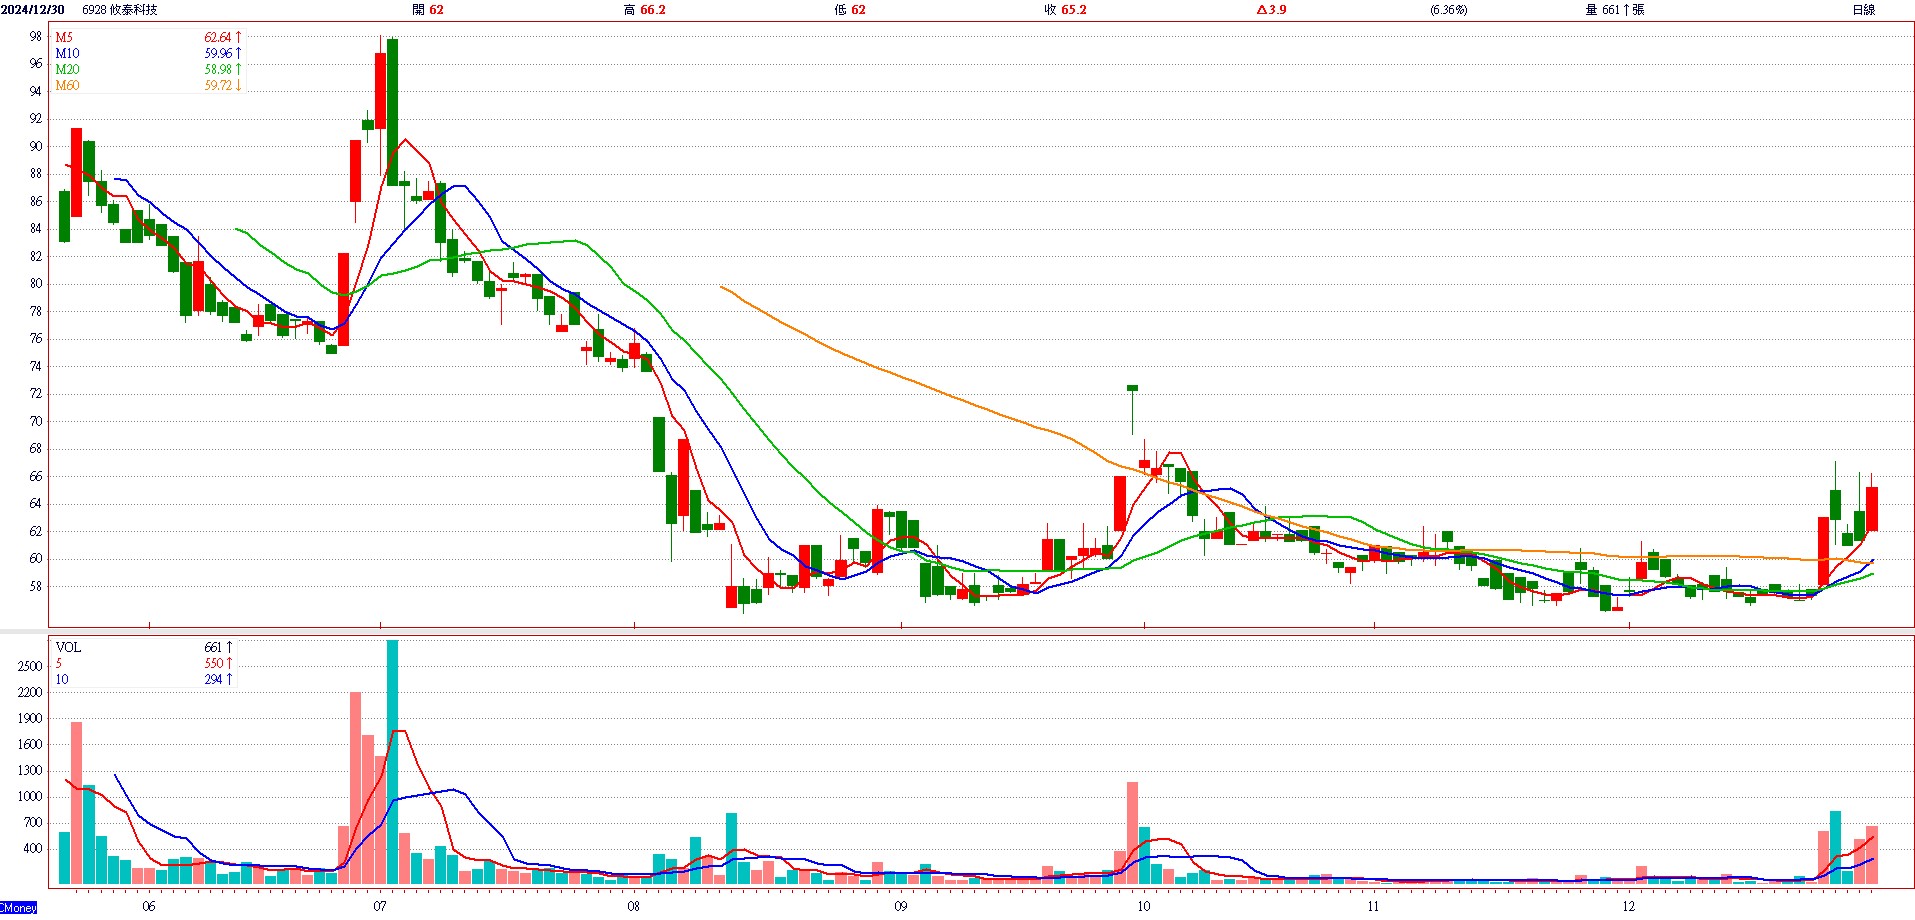
Task: Click the volume readout 量 661 張
Action: point(1615,10)
